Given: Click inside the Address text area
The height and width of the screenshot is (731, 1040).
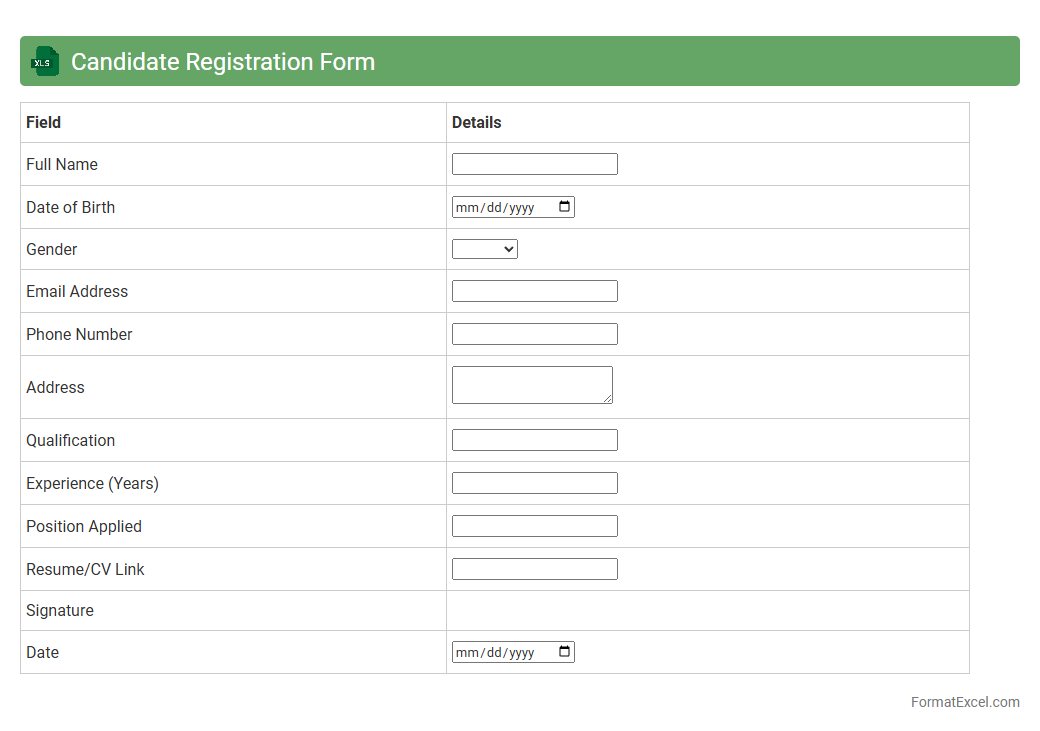Looking at the screenshot, I should pos(530,385).
